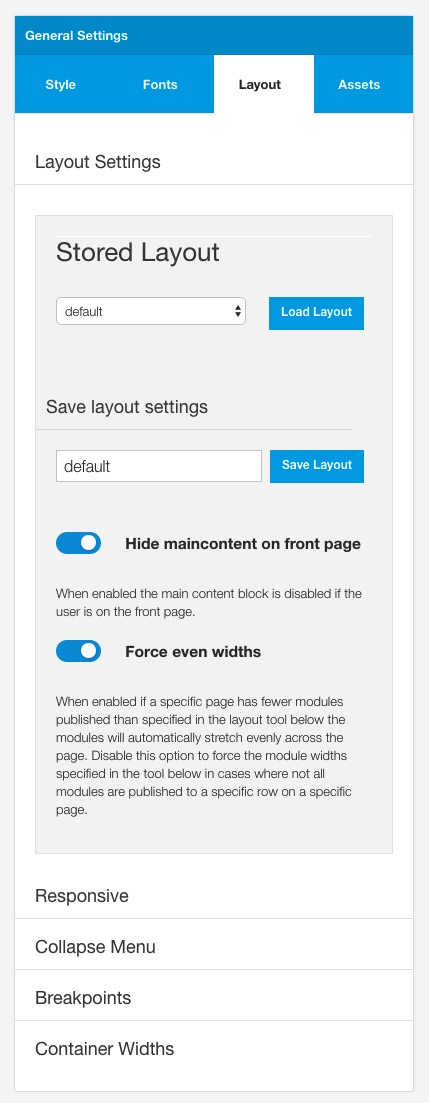The image size is (429, 1103).
Task: Expand the Collapse Menu section
Action: [214, 947]
